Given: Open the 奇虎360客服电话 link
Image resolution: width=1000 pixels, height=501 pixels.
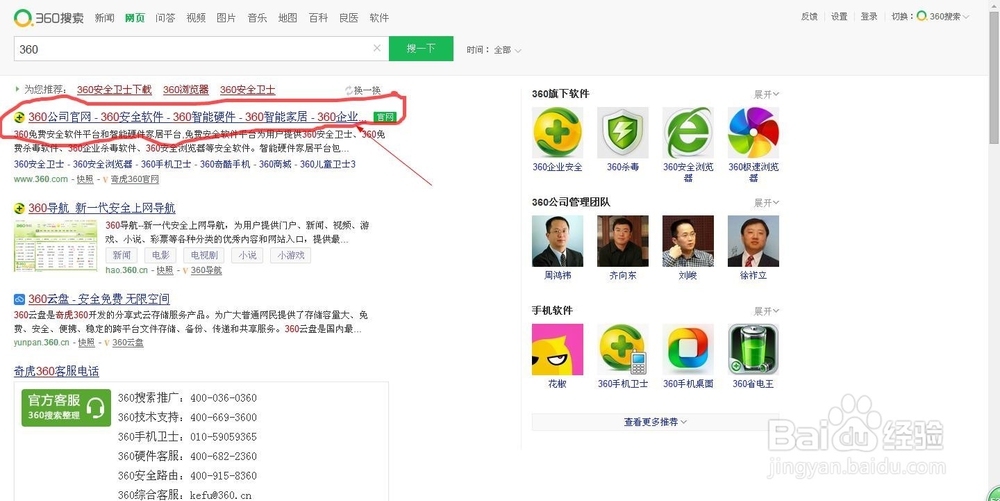Looking at the screenshot, I should coord(57,372).
